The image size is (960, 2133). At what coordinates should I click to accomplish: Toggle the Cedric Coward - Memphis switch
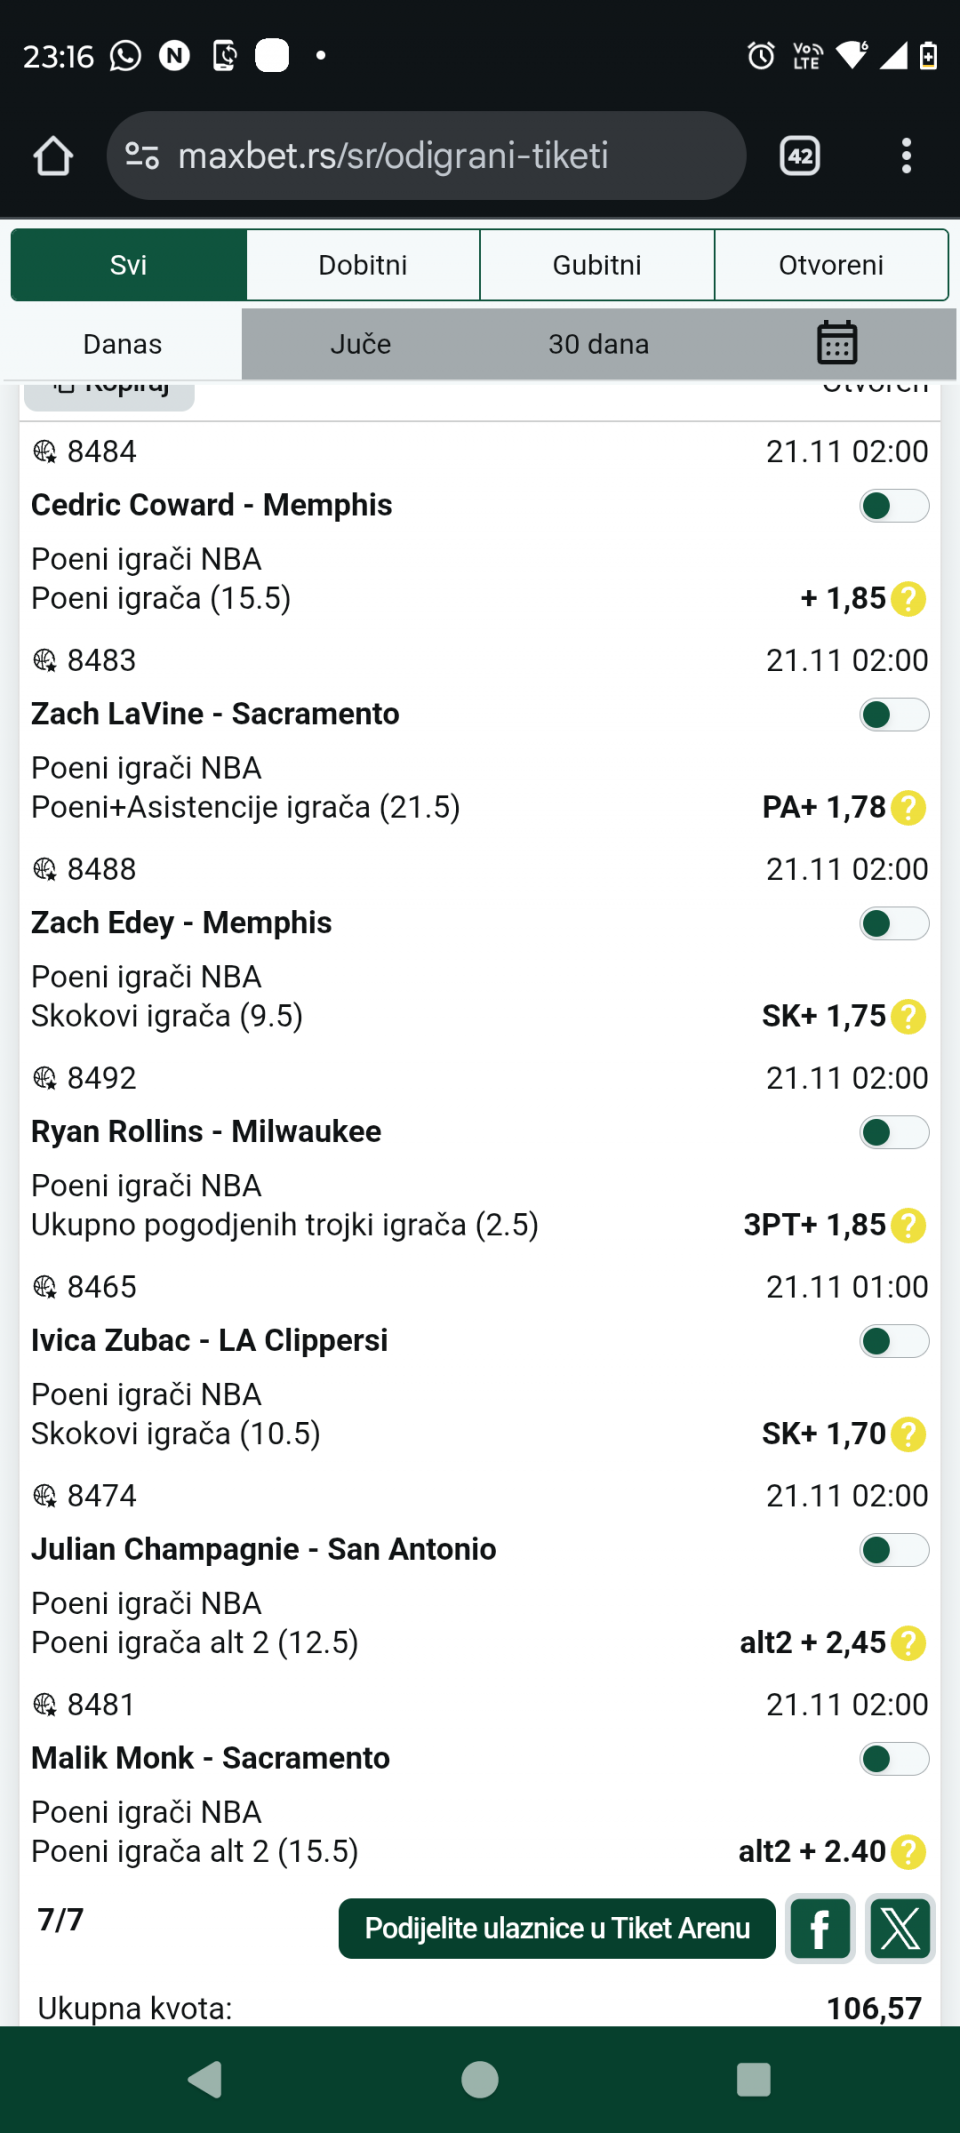tap(894, 506)
